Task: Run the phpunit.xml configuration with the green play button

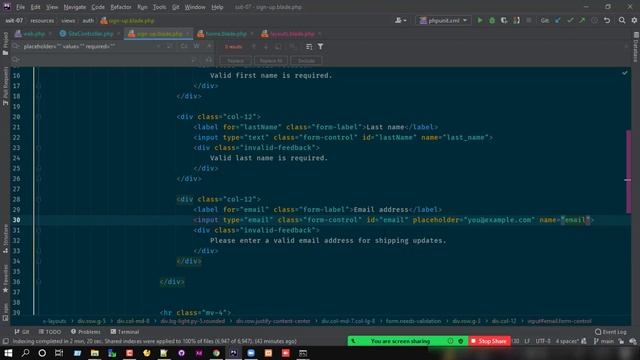Action: click(480, 20)
